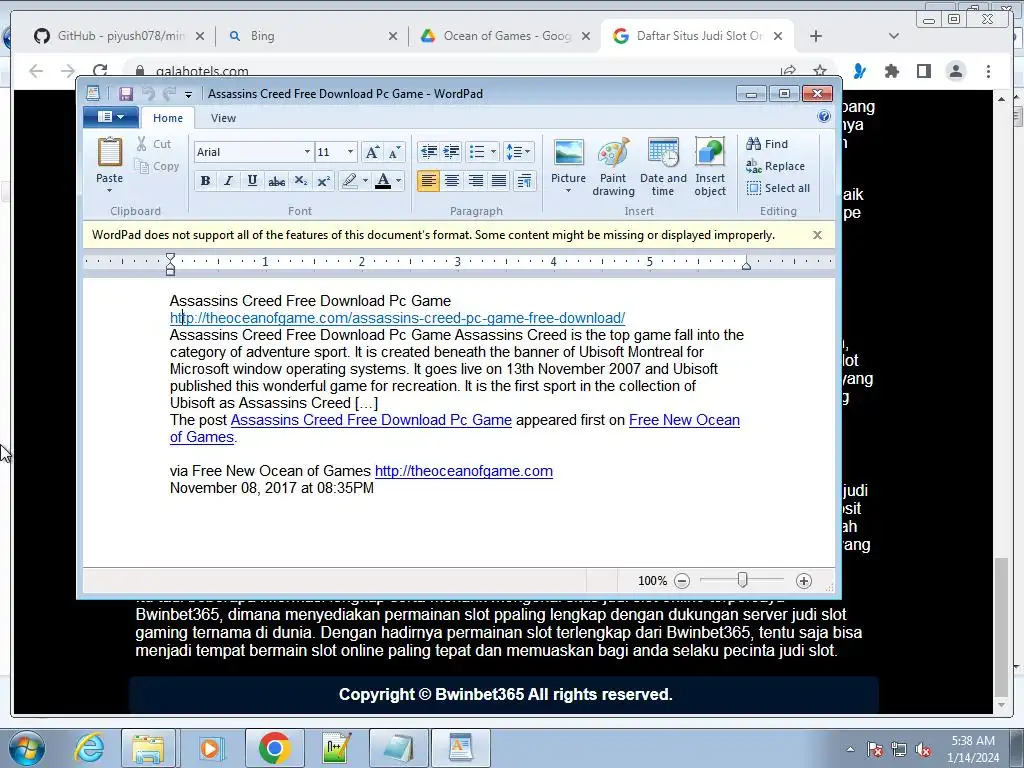Viewport: 1024px width, 768px height.
Task: Open the line spacing dropdown
Action: tap(519, 152)
